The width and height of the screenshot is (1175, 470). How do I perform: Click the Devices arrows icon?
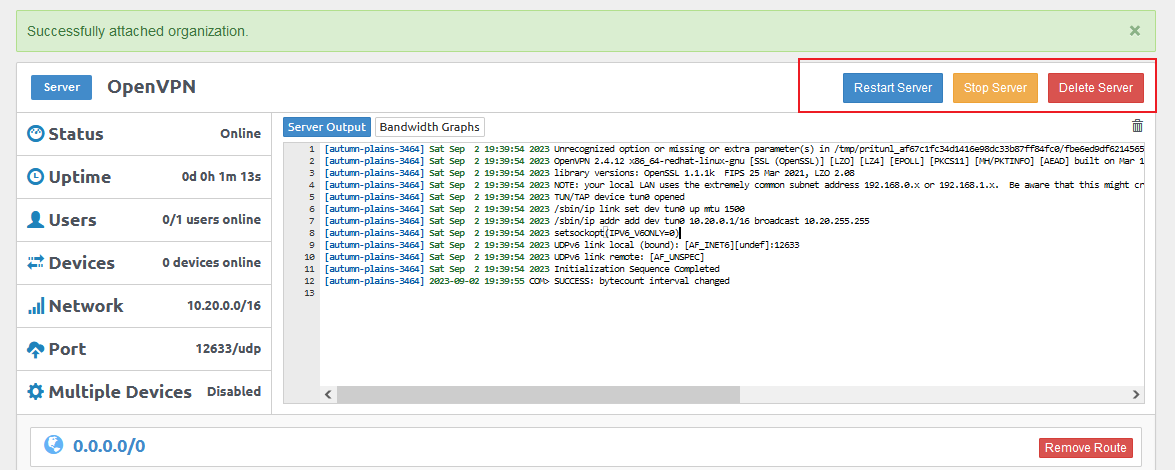(x=35, y=263)
